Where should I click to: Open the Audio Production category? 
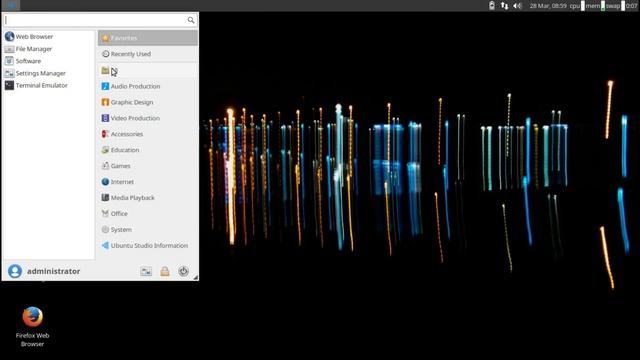(148, 86)
